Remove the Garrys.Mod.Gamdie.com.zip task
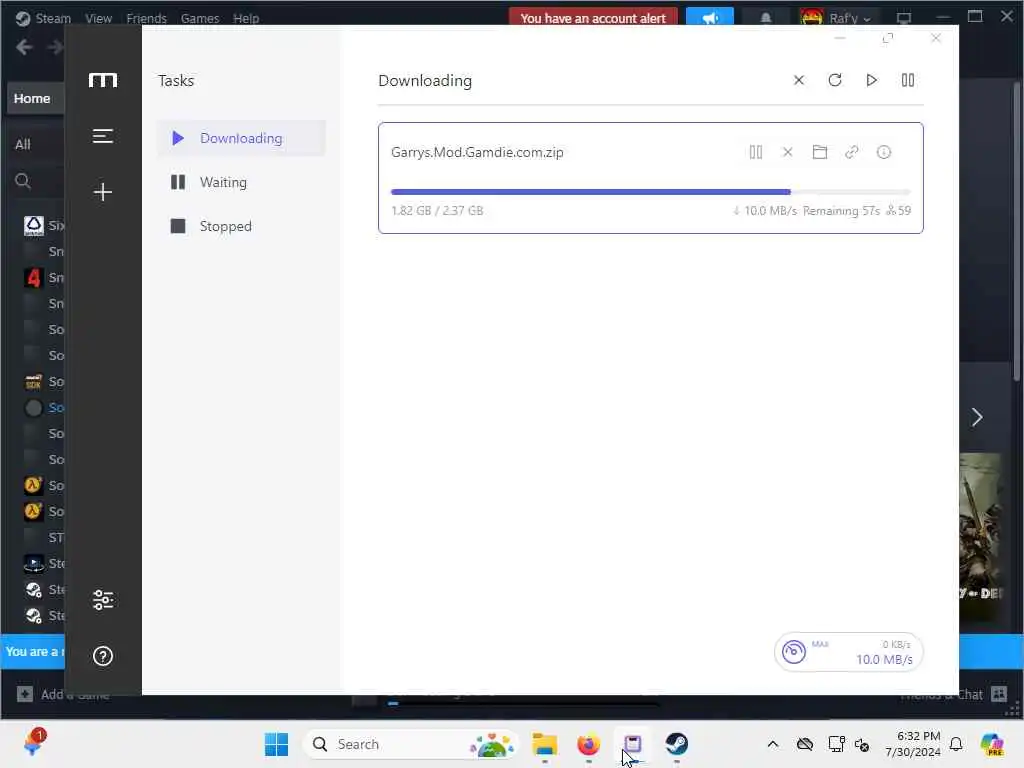This screenshot has width=1024, height=768. [x=788, y=152]
